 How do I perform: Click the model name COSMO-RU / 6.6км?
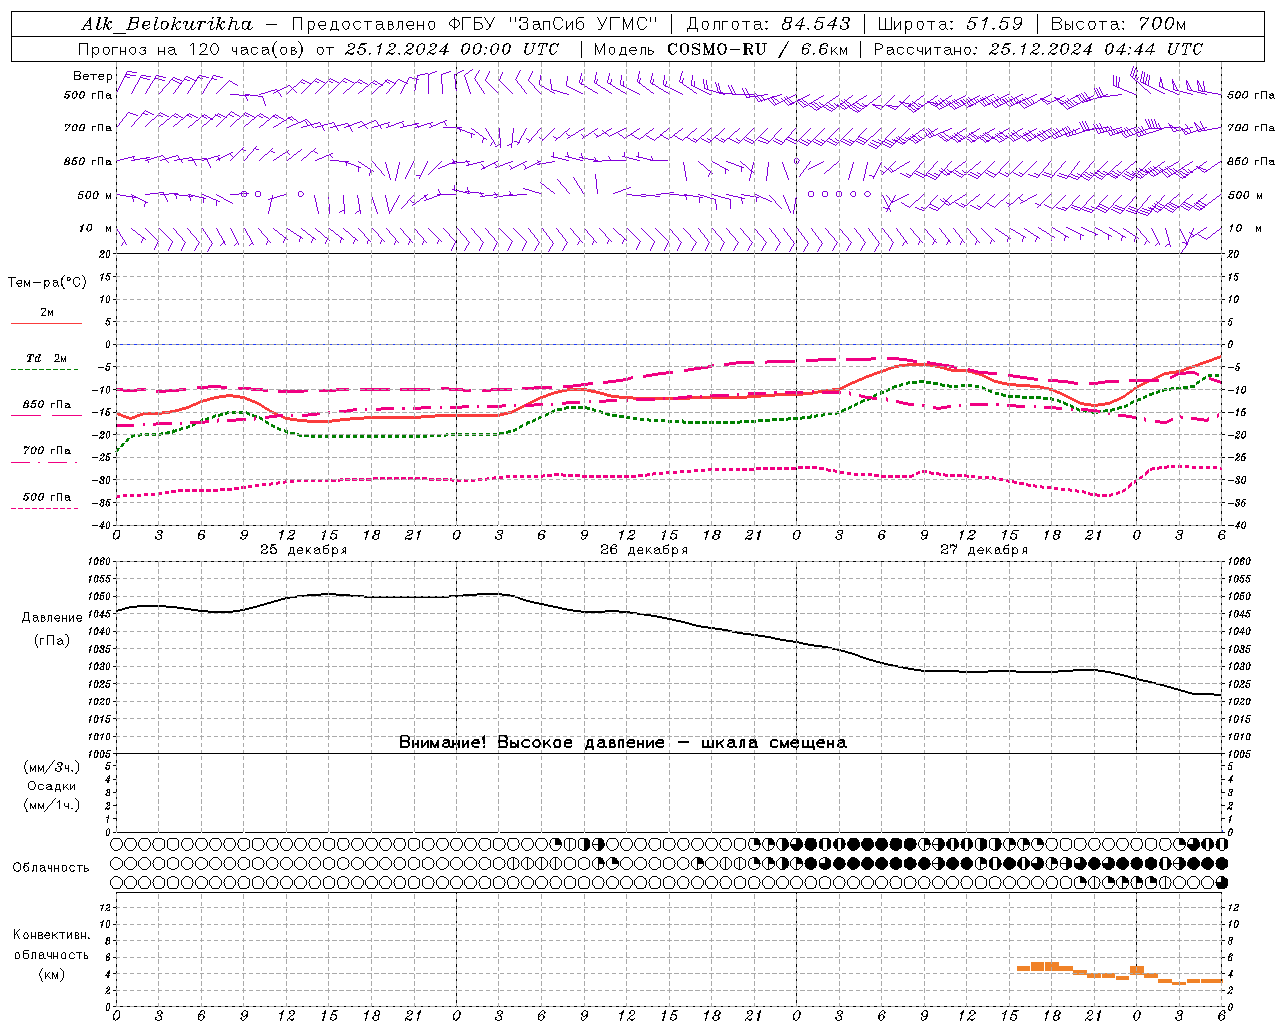pyautogui.click(x=757, y=49)
